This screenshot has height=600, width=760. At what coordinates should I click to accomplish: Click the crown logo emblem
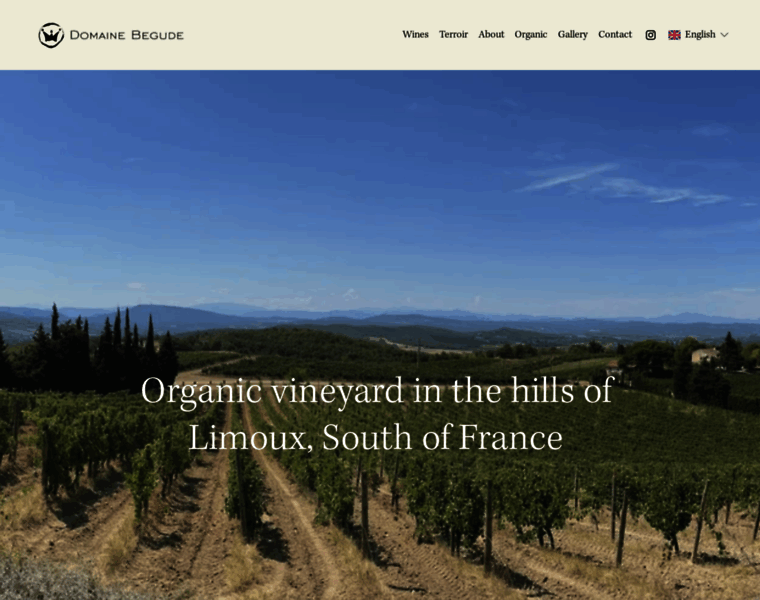pyautogui.click(x=51, y=35)
